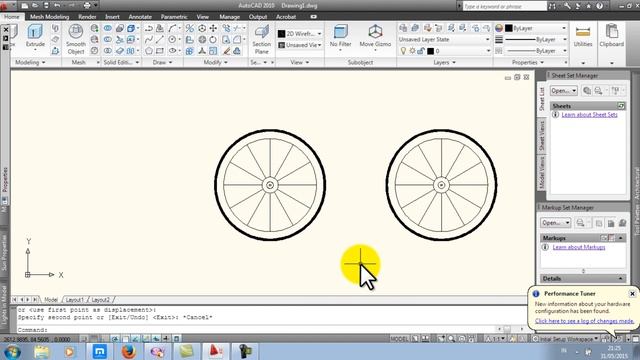Toggle layer 0 on/off lightbulb
Screen dimensions: 640x360
pyautogui.click(x=403, y=51)
